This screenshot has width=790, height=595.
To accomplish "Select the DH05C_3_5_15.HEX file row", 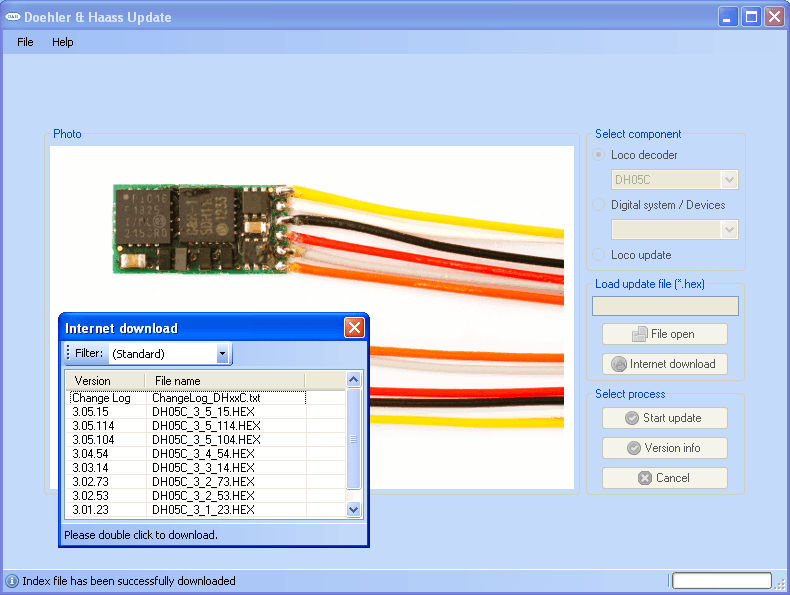I will coord(206,412).
